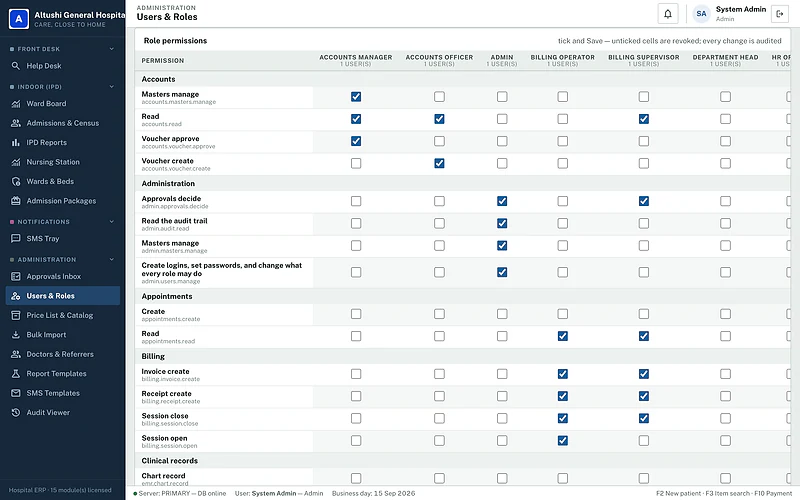Screen dimensions: 800x500
Task: Click the Accounts Manager column header
Action: (356, 60)
